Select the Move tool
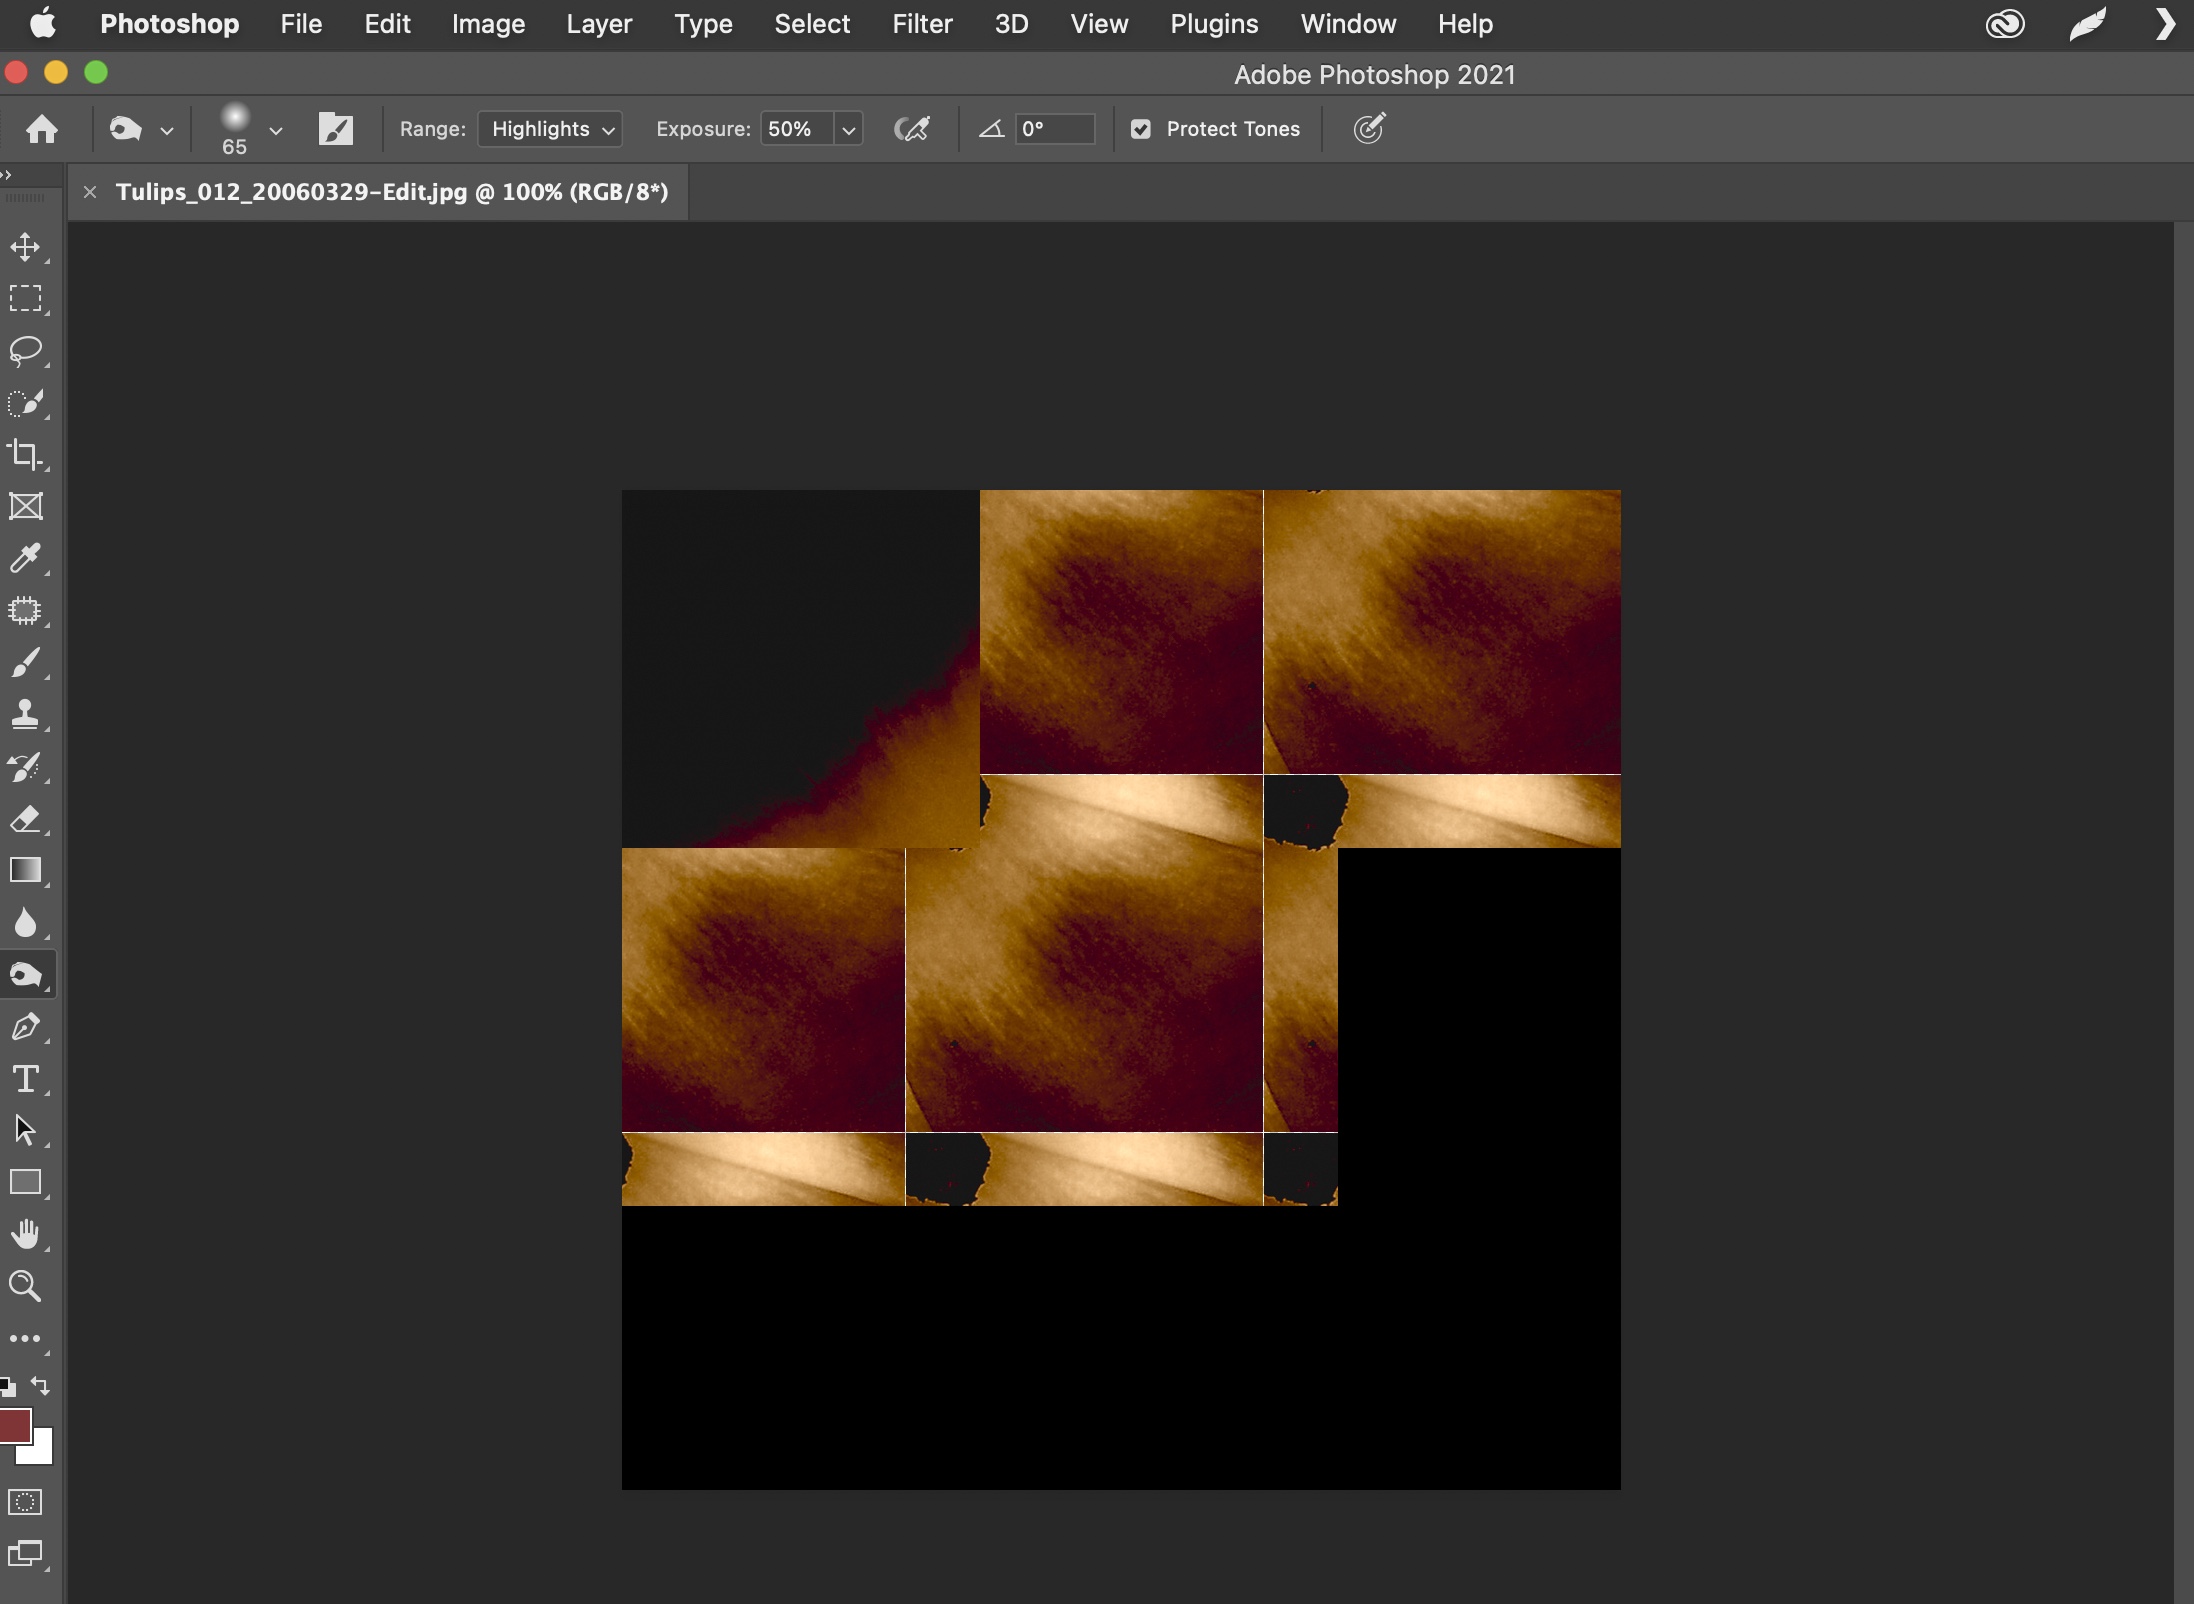The width and height of the screenshot is (2194, 1604). [25, 247]
